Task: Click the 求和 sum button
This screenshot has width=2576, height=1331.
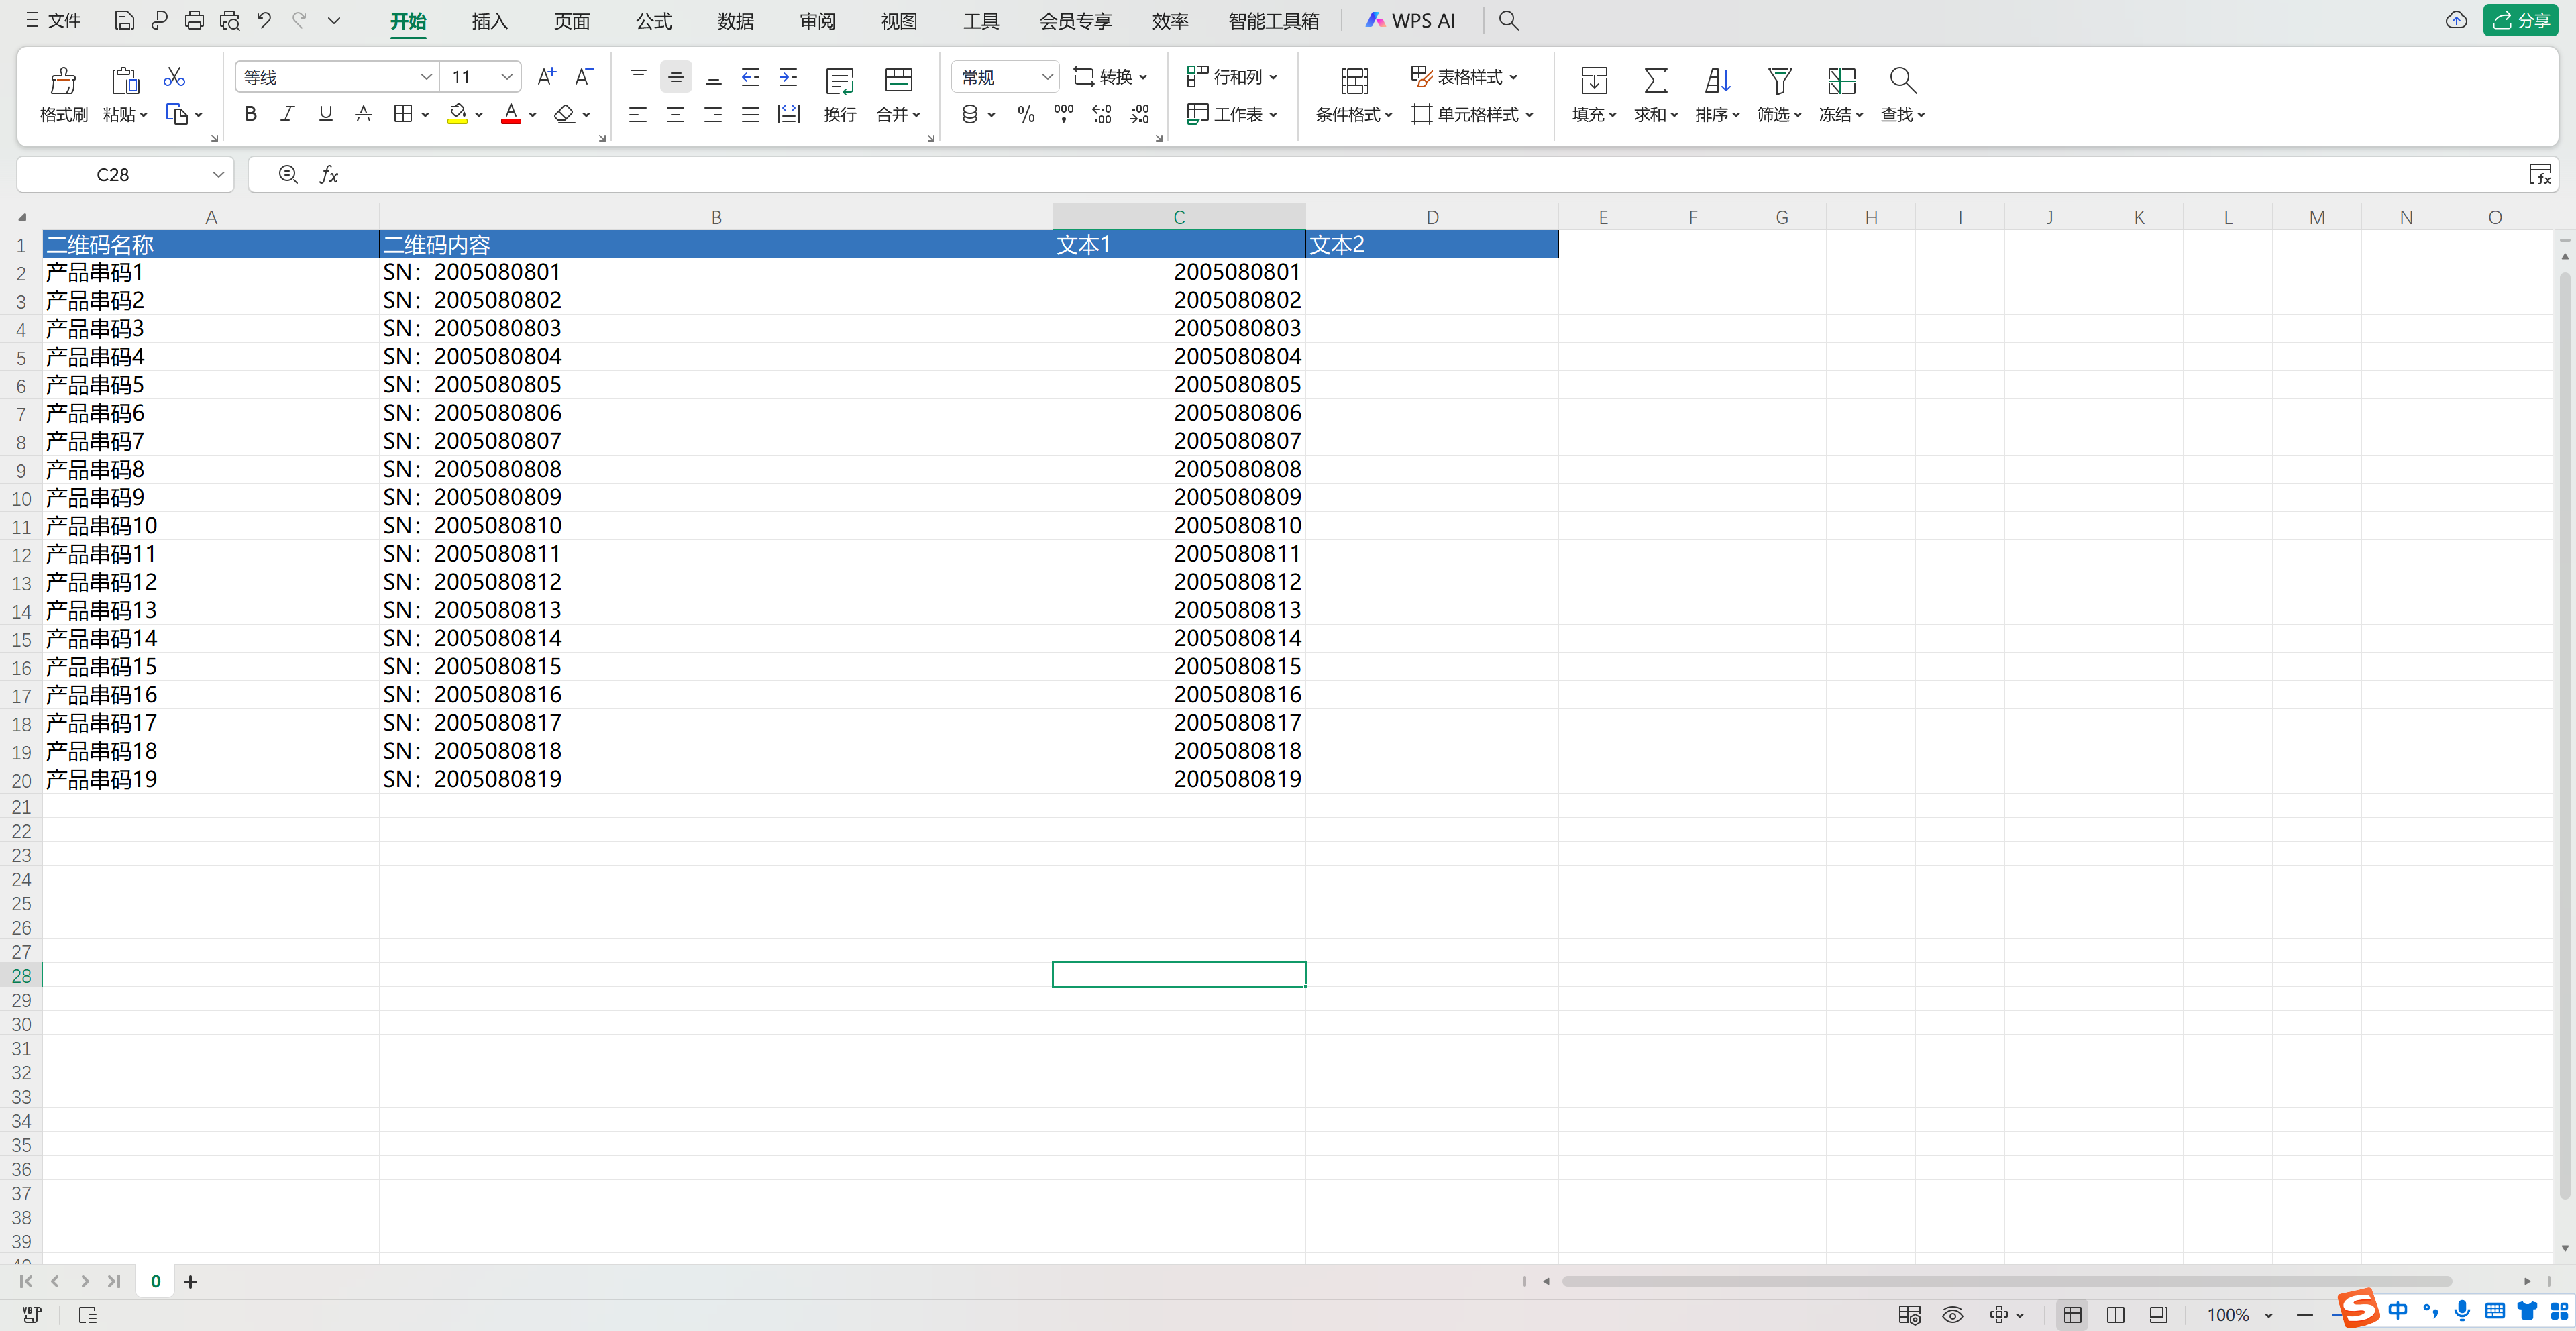Action: pos(1656,95)
